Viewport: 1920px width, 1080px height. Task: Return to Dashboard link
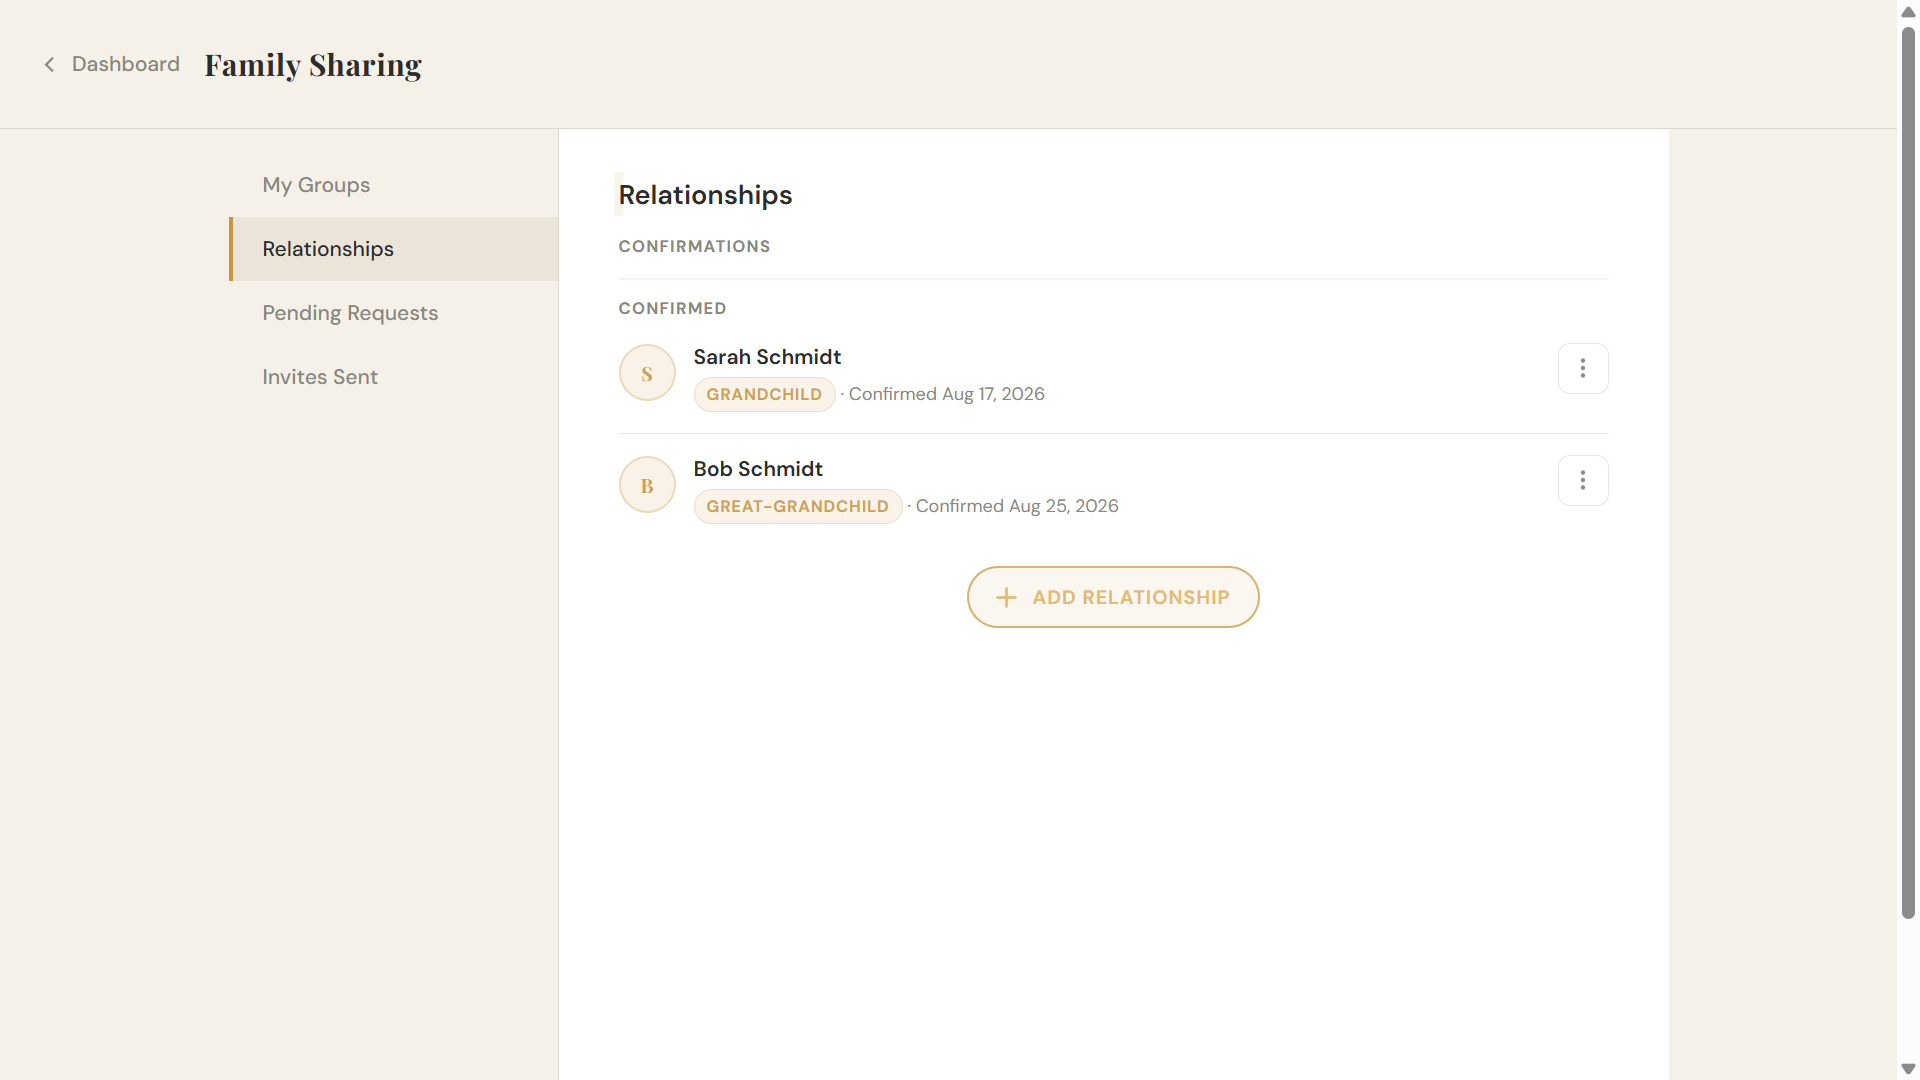pyautogui.click(x=125, y=64)
